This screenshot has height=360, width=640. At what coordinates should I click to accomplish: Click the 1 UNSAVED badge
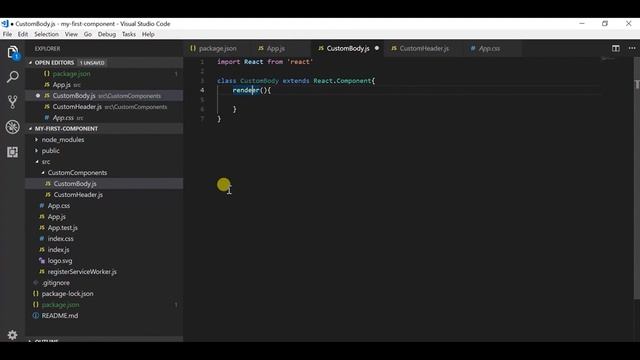[x=92, y=62]
